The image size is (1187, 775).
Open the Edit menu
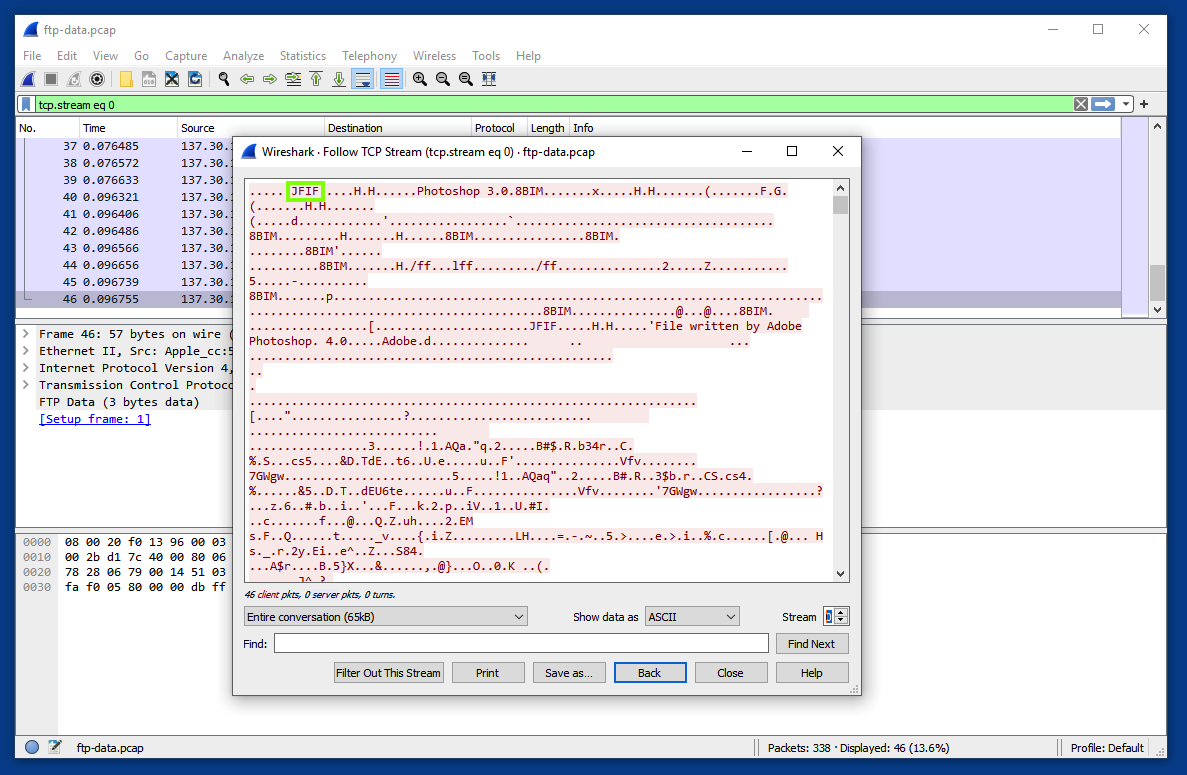[x=67, y=56]
